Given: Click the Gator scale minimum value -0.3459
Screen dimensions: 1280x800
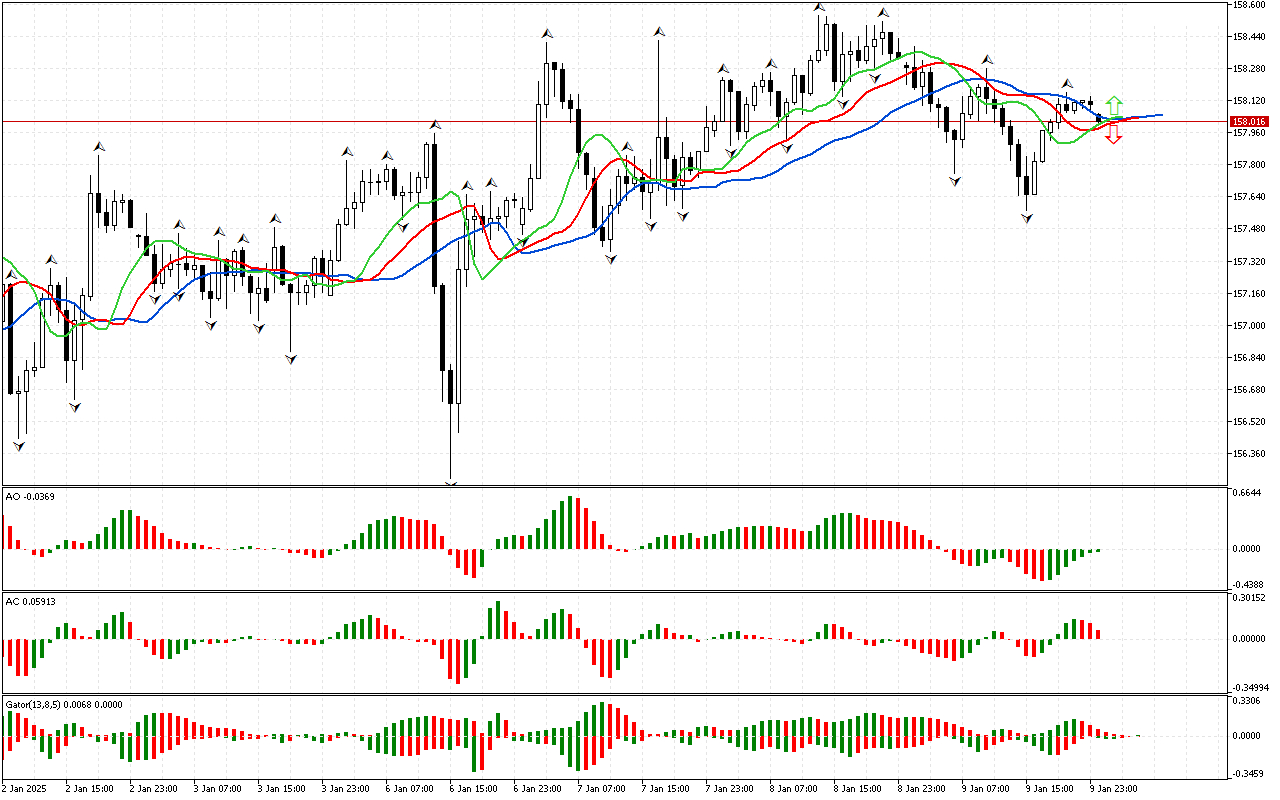Looking at the screenshot, I should click(x=1250, y=774).
